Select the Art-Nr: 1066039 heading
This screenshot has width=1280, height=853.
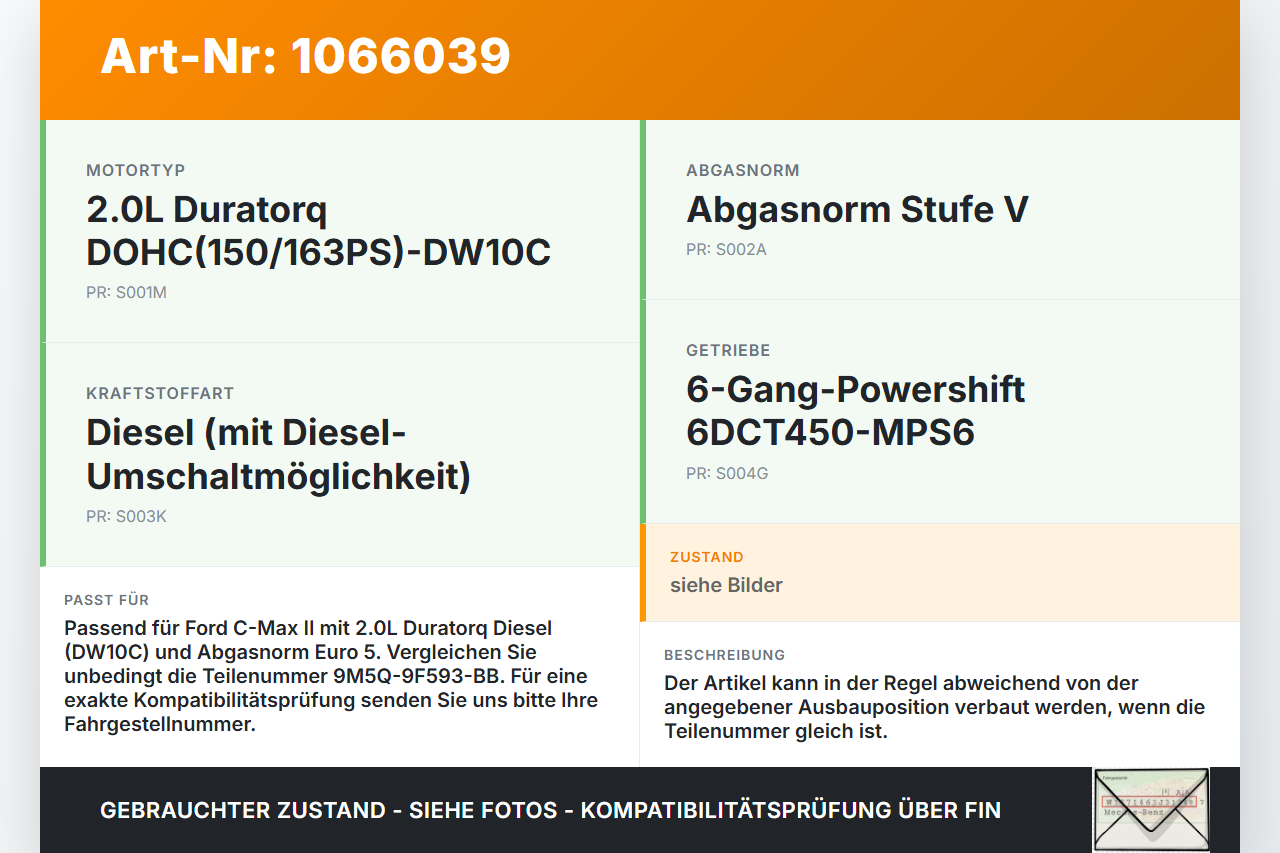click(x=305, y=56)
